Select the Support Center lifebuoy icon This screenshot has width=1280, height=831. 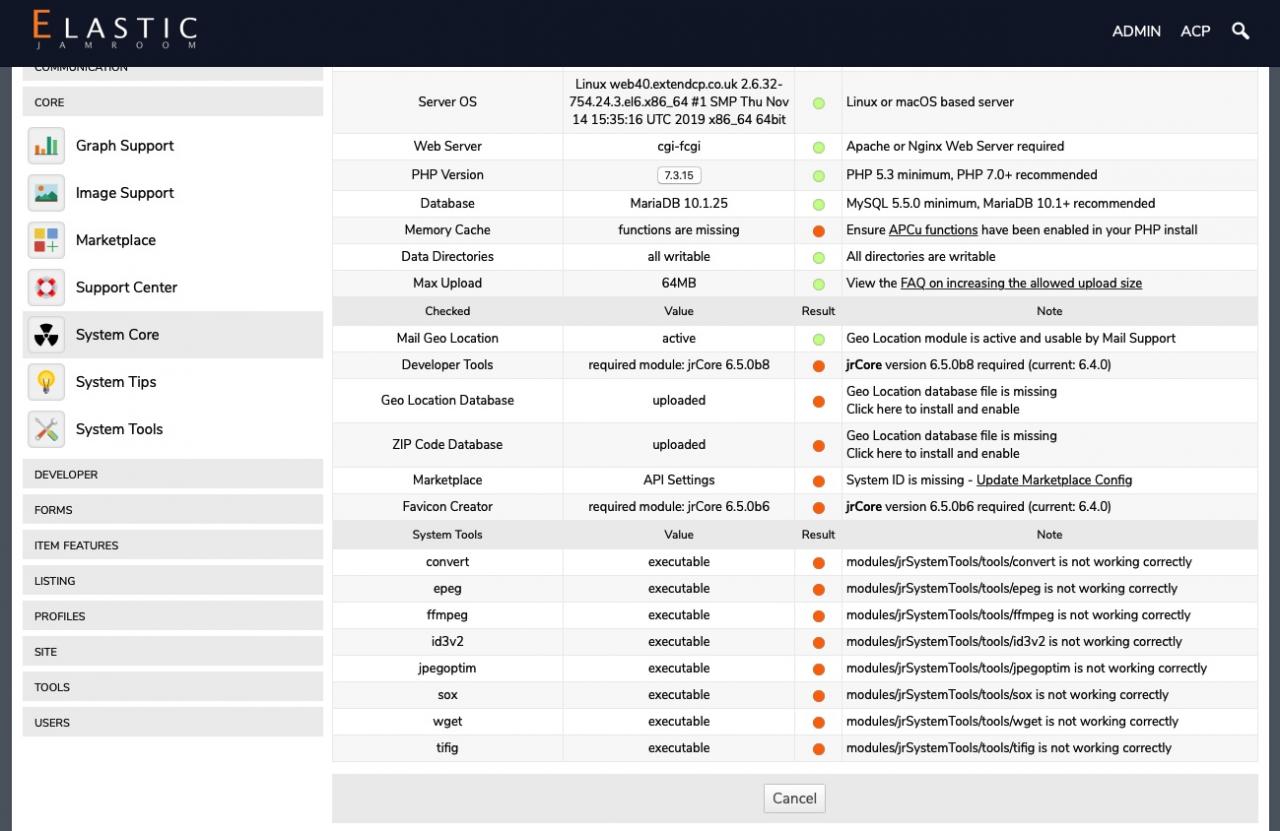(x=46, y=288)
